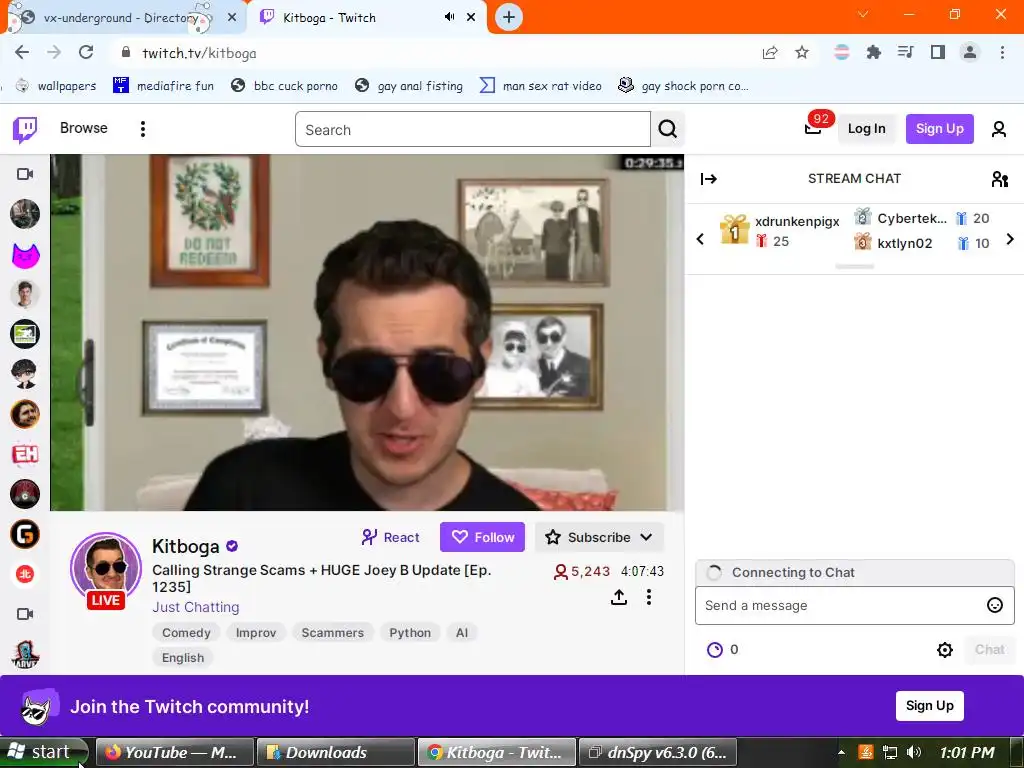Open Chrome tab search dropdown arrow
The image size is (1024, 768).
[x=863, y=14]
